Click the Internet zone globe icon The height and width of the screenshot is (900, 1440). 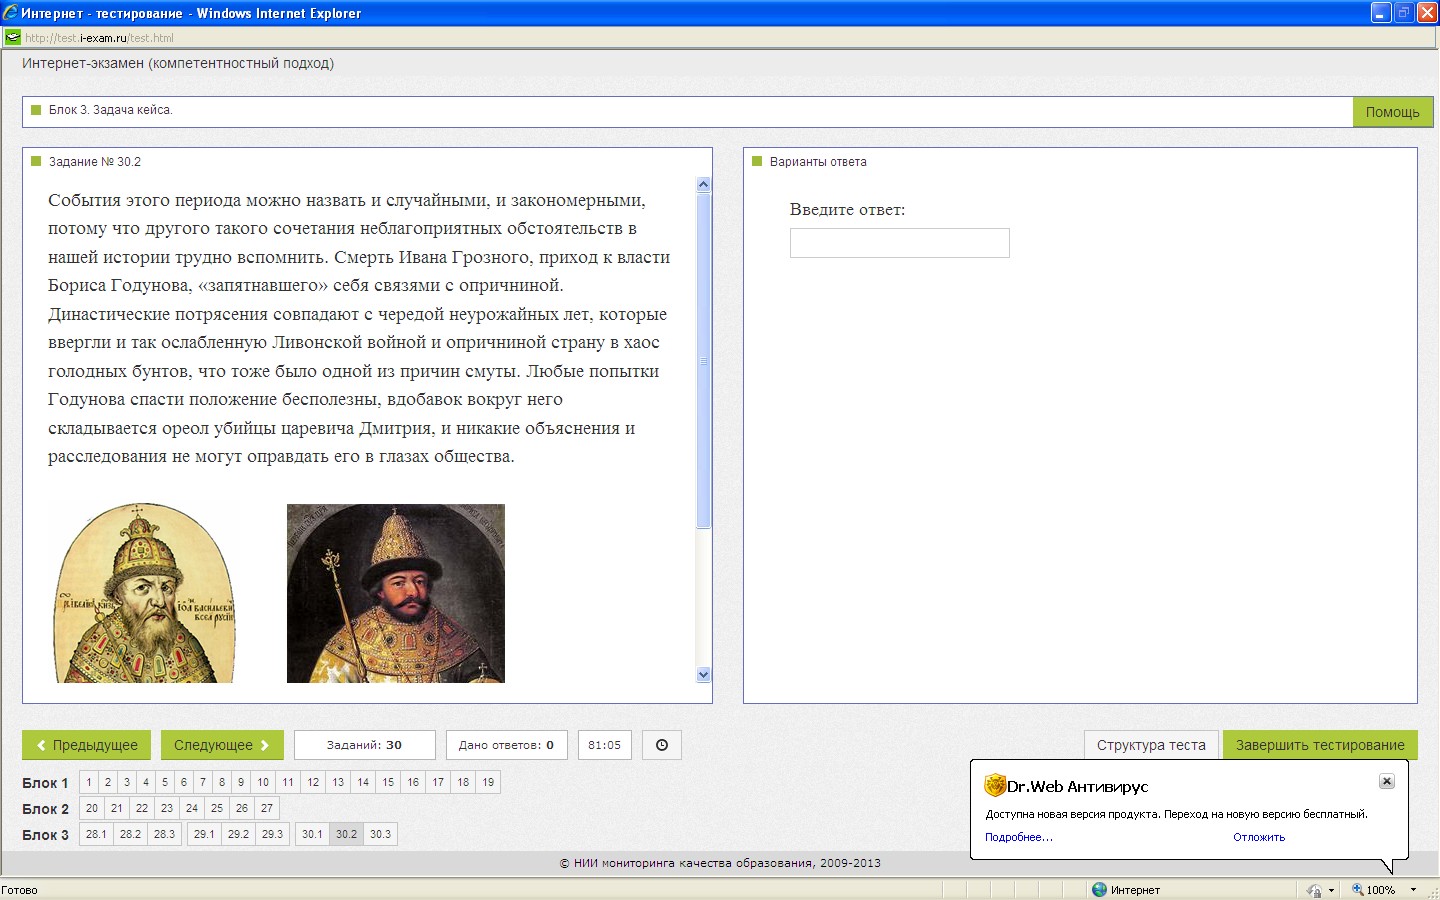pos(1099,890)
